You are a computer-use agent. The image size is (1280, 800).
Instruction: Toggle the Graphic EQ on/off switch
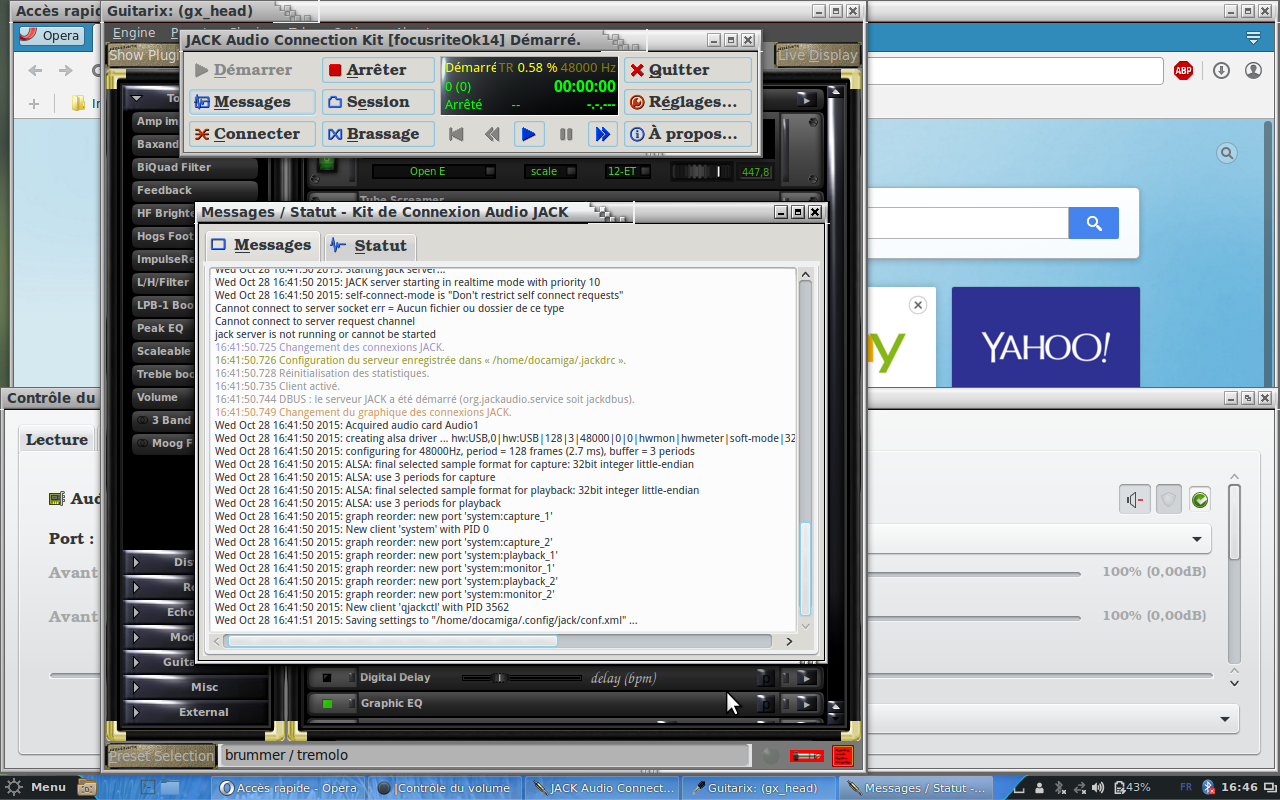327,704
